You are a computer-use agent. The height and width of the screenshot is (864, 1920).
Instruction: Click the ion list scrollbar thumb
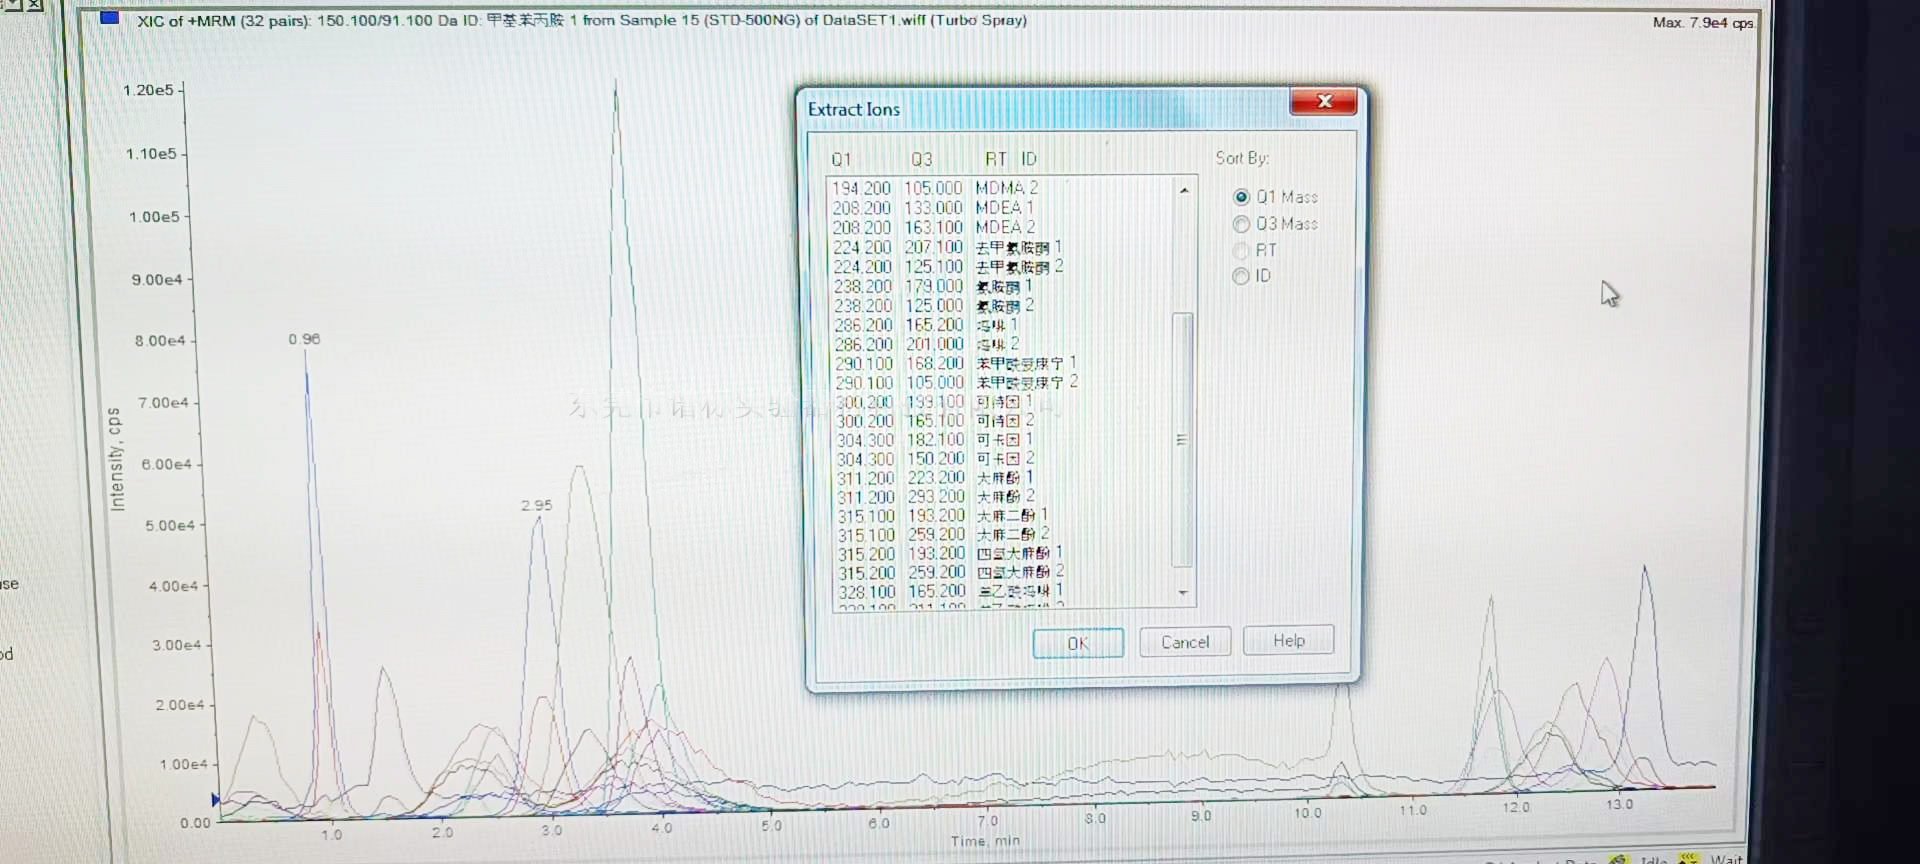(x=1182, y=440)
